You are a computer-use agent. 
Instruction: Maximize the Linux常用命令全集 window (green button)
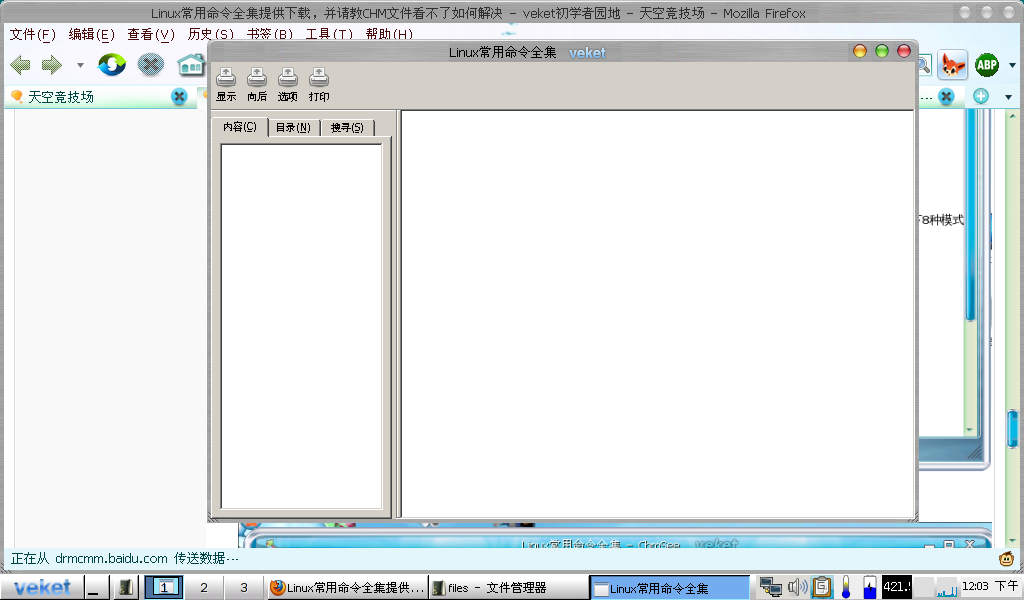pyautogui.click(x=882, y=51)
